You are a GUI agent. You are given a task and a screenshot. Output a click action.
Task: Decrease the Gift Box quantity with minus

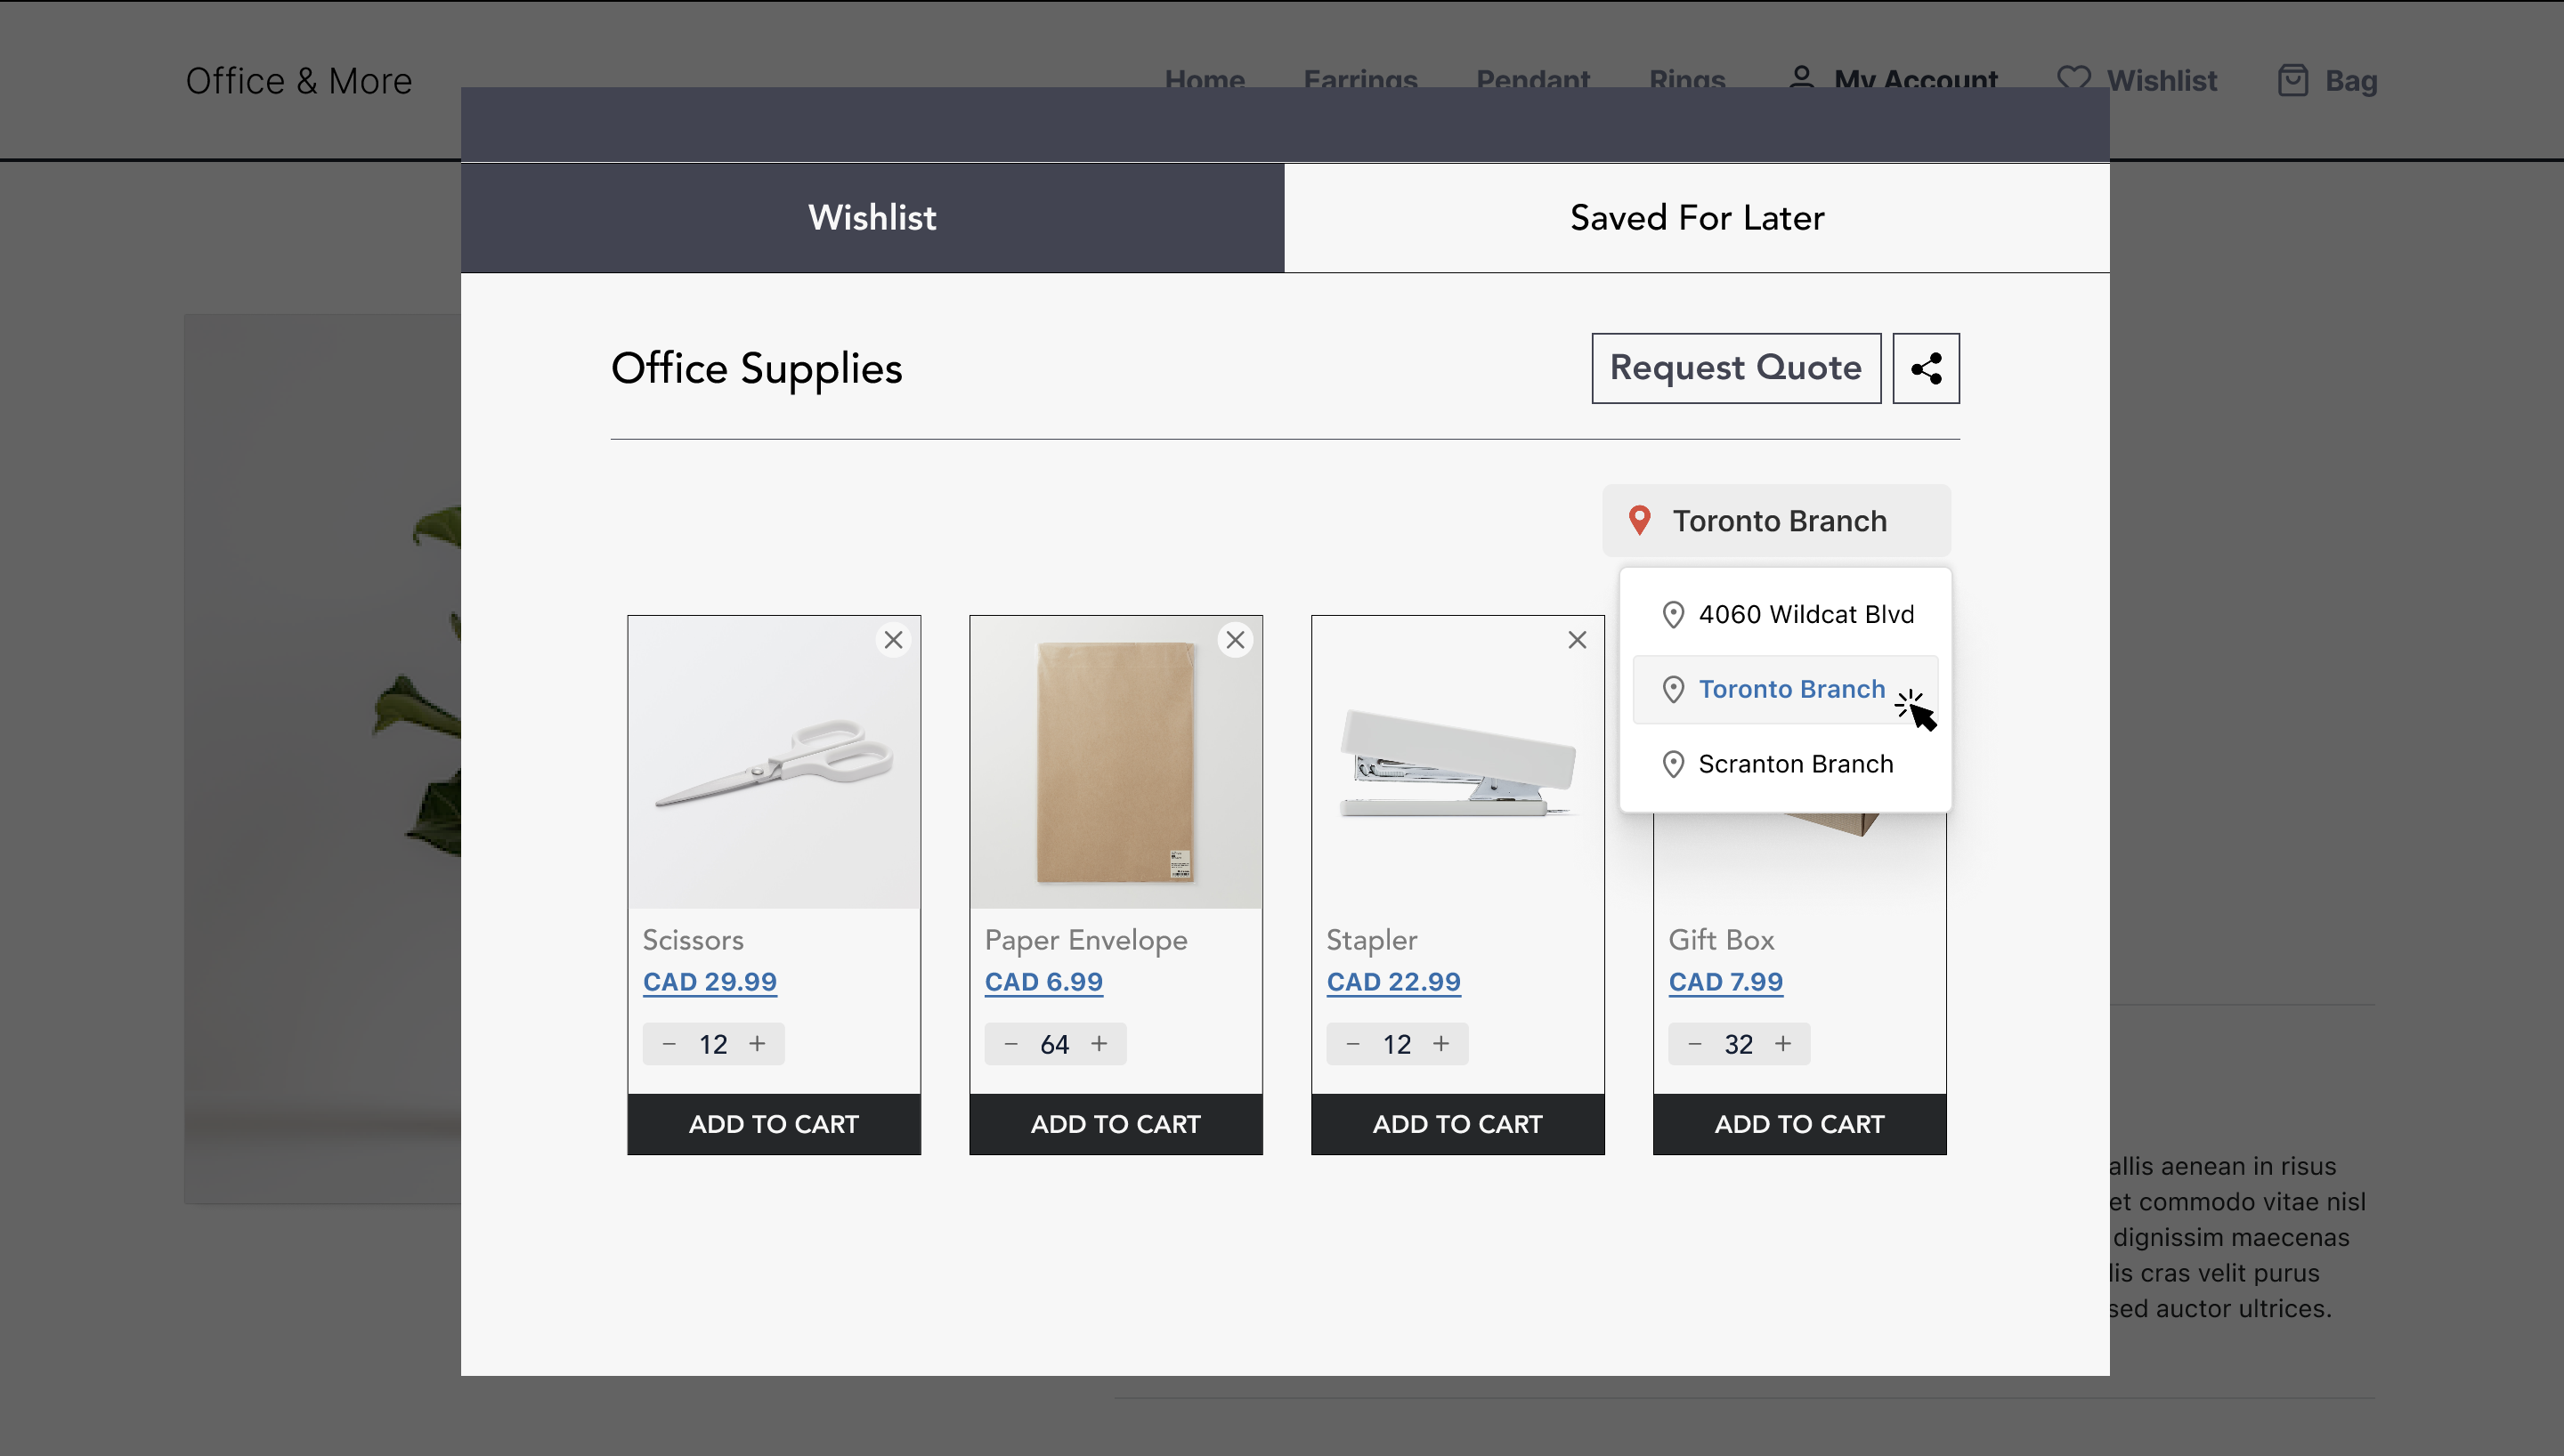tap(1694, 1043)
